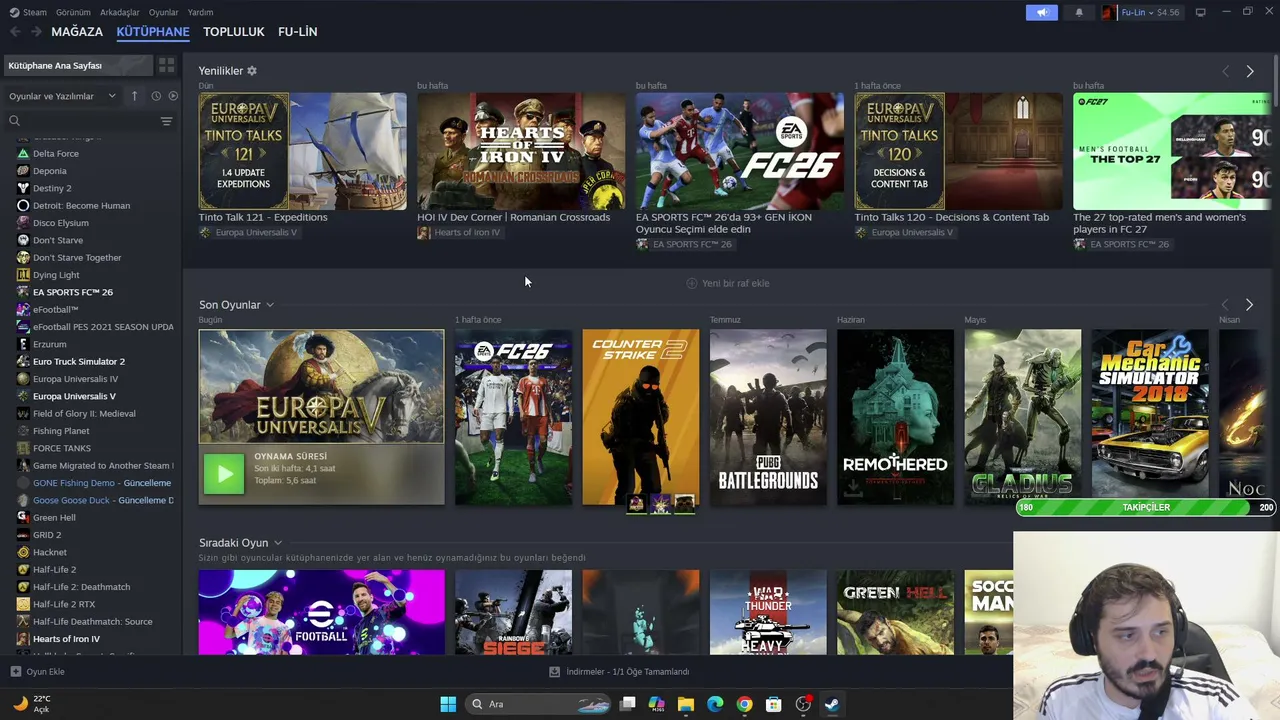This screenshot has height=720, width=1280.
Task: Open Windows Start menu
Action: 448,704
